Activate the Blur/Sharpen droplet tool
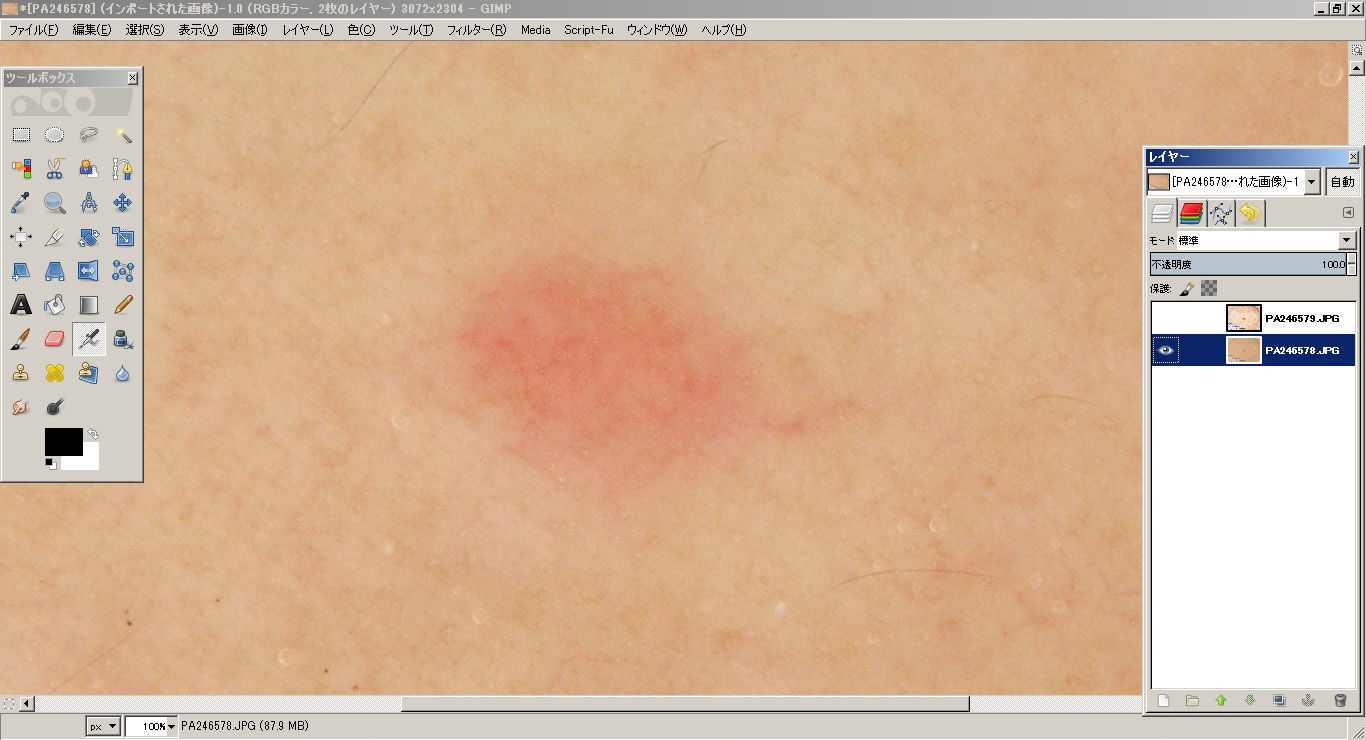Screen dimensions: 1366x740 [123, 373]
